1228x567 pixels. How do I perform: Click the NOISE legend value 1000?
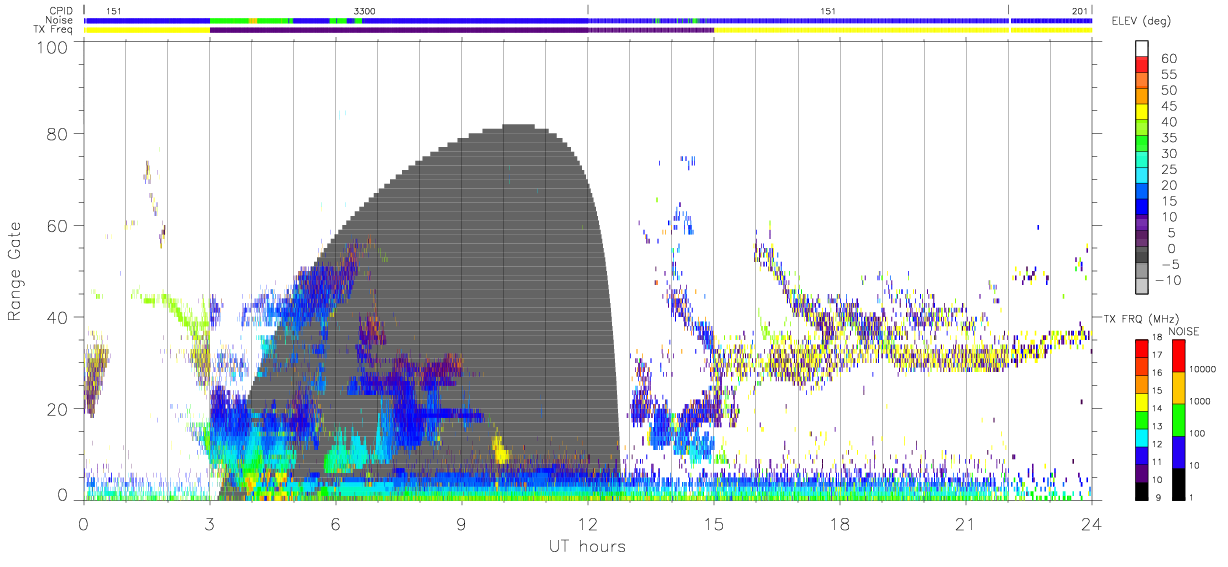pyautogui.click(x=1198, y=402)
